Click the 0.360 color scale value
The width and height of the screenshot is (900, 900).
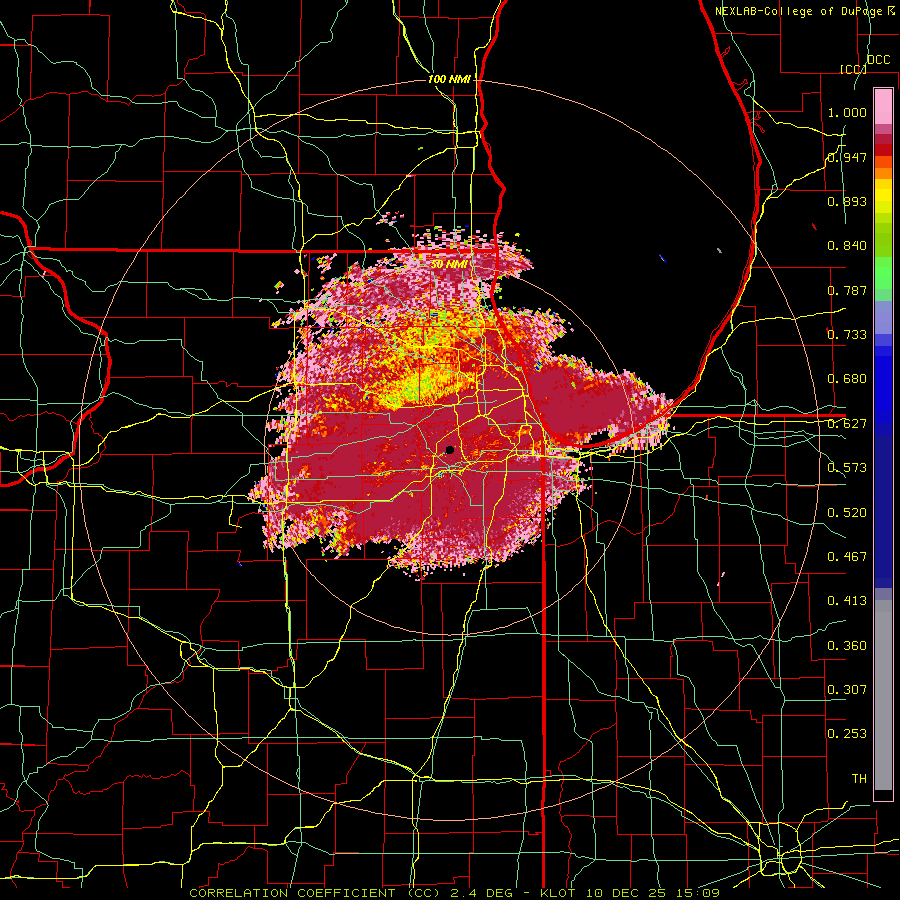coord(847,646)
